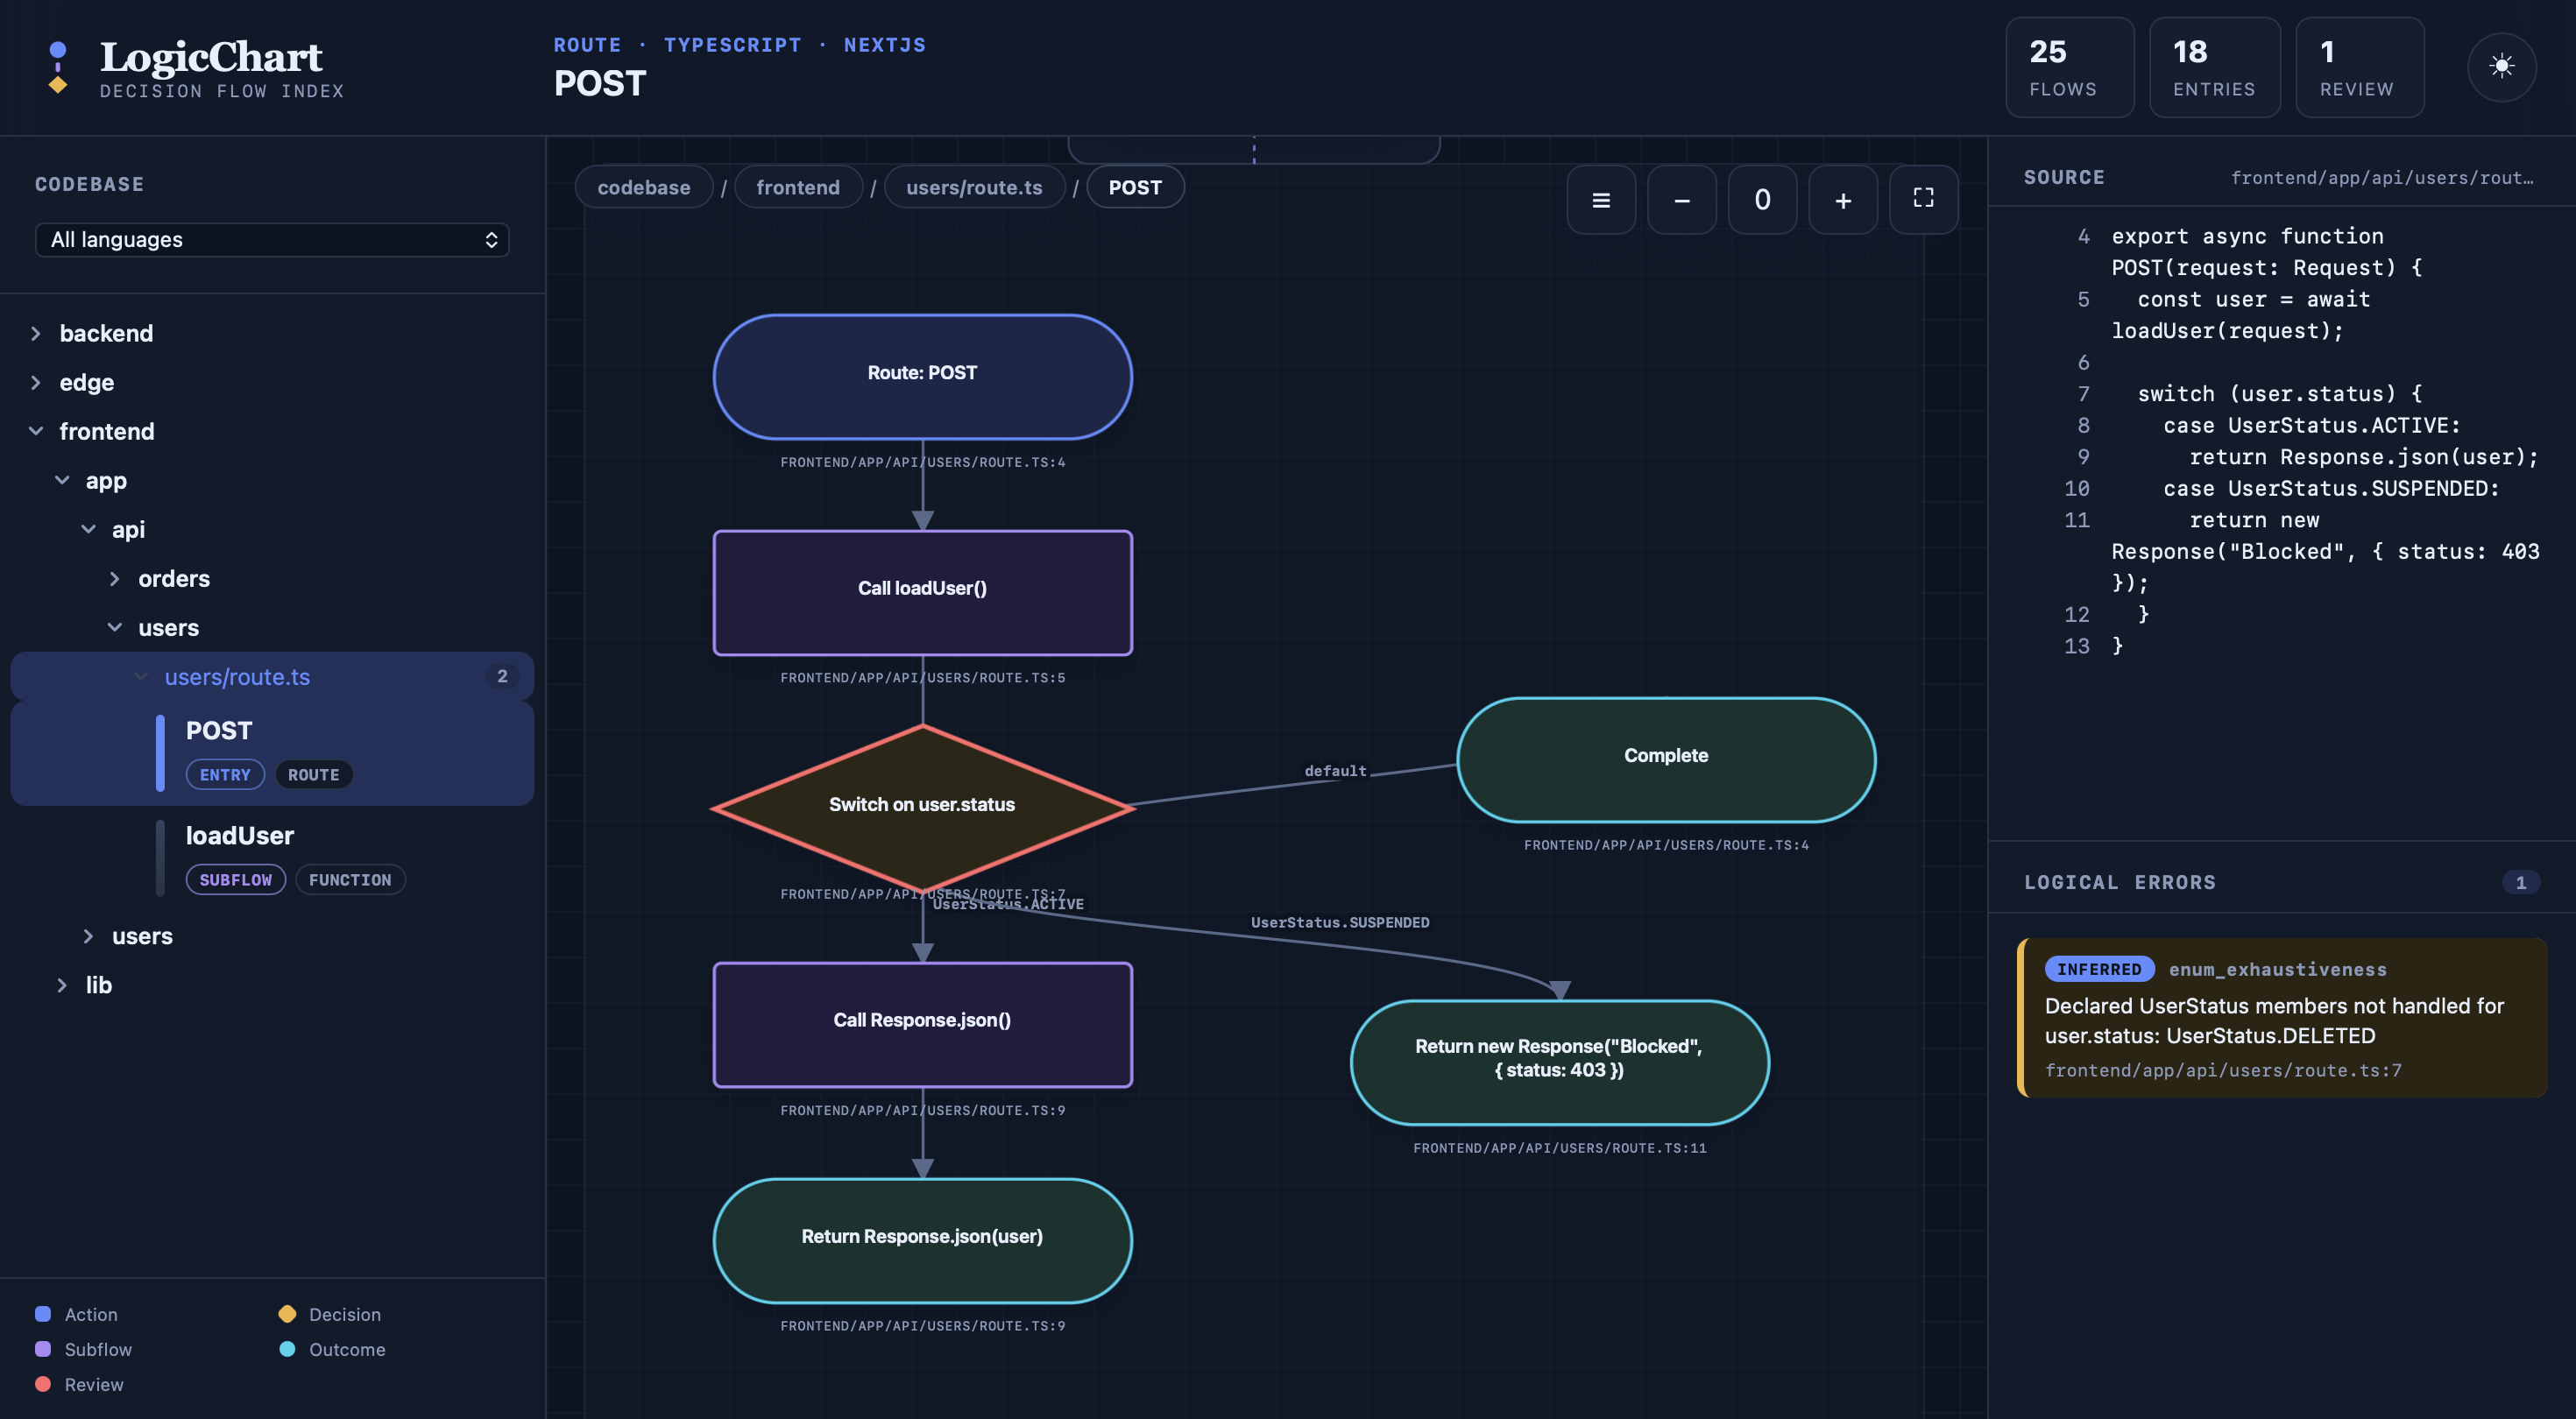Select the users/route.ts file row
Viewport: 2576px width, 1419px height.
point(272,677)
